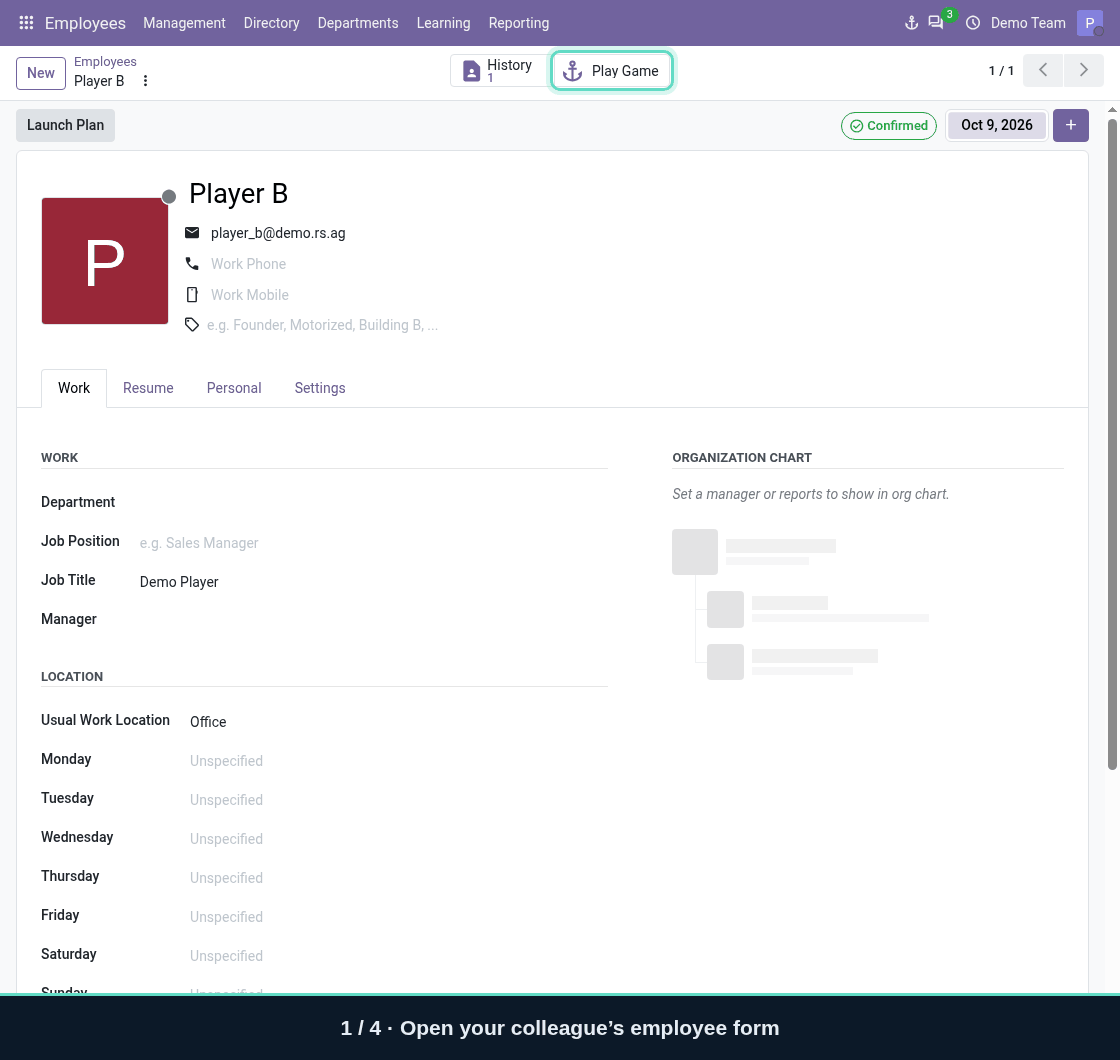Go to previous record arrow
This screenshot has width=1120, height=1060.
pyautogui.click(x=1043, y=70)
